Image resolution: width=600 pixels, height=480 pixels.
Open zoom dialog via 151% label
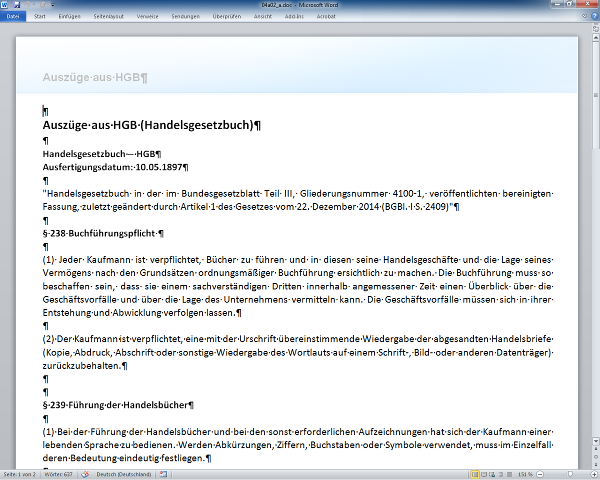[x=526, y=474]
